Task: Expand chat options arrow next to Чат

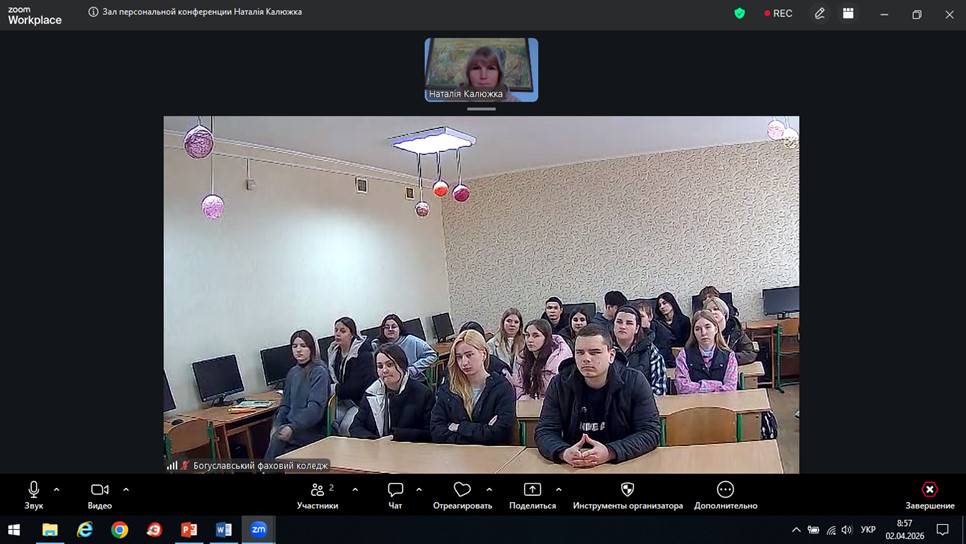Action: (419, 490)
